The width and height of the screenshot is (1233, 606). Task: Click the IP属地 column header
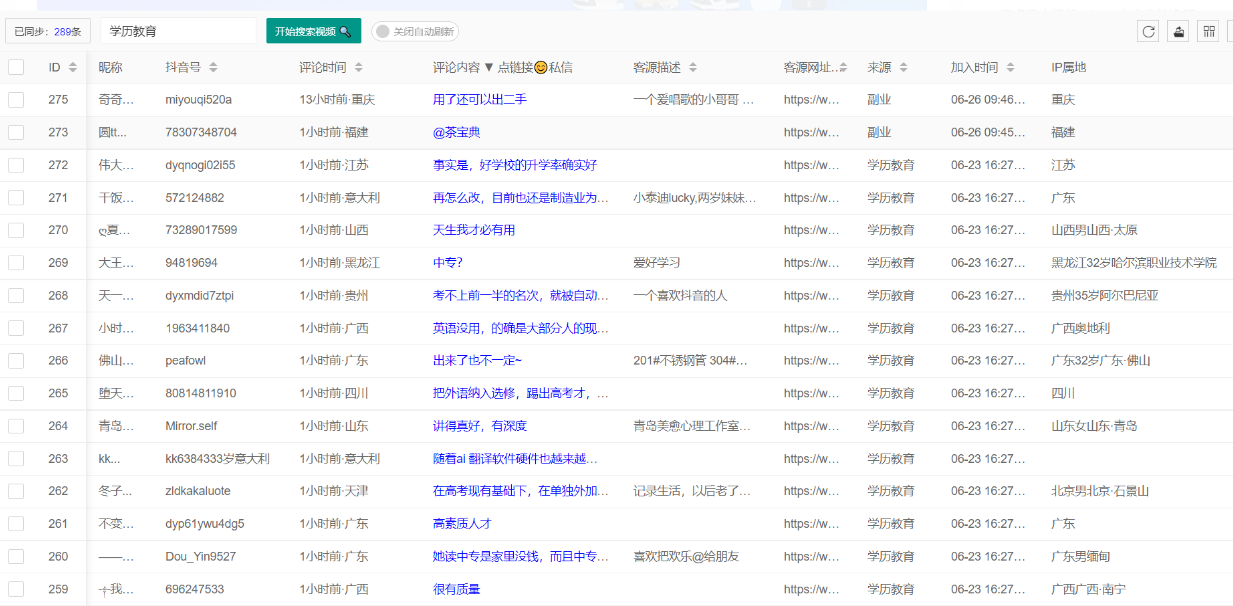1069,67
